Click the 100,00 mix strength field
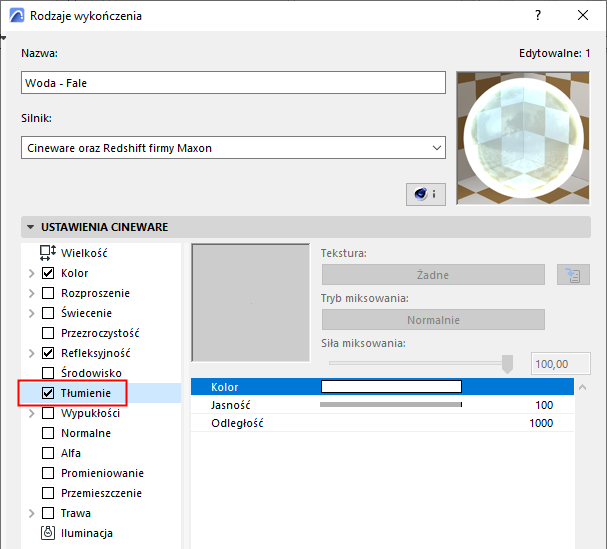Image resolution: width=607 pixels, height=549 pixels. tap(561, 364)
